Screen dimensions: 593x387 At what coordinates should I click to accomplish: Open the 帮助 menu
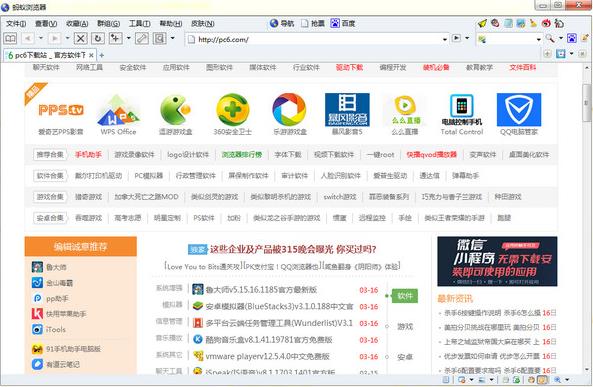point(171,23)
